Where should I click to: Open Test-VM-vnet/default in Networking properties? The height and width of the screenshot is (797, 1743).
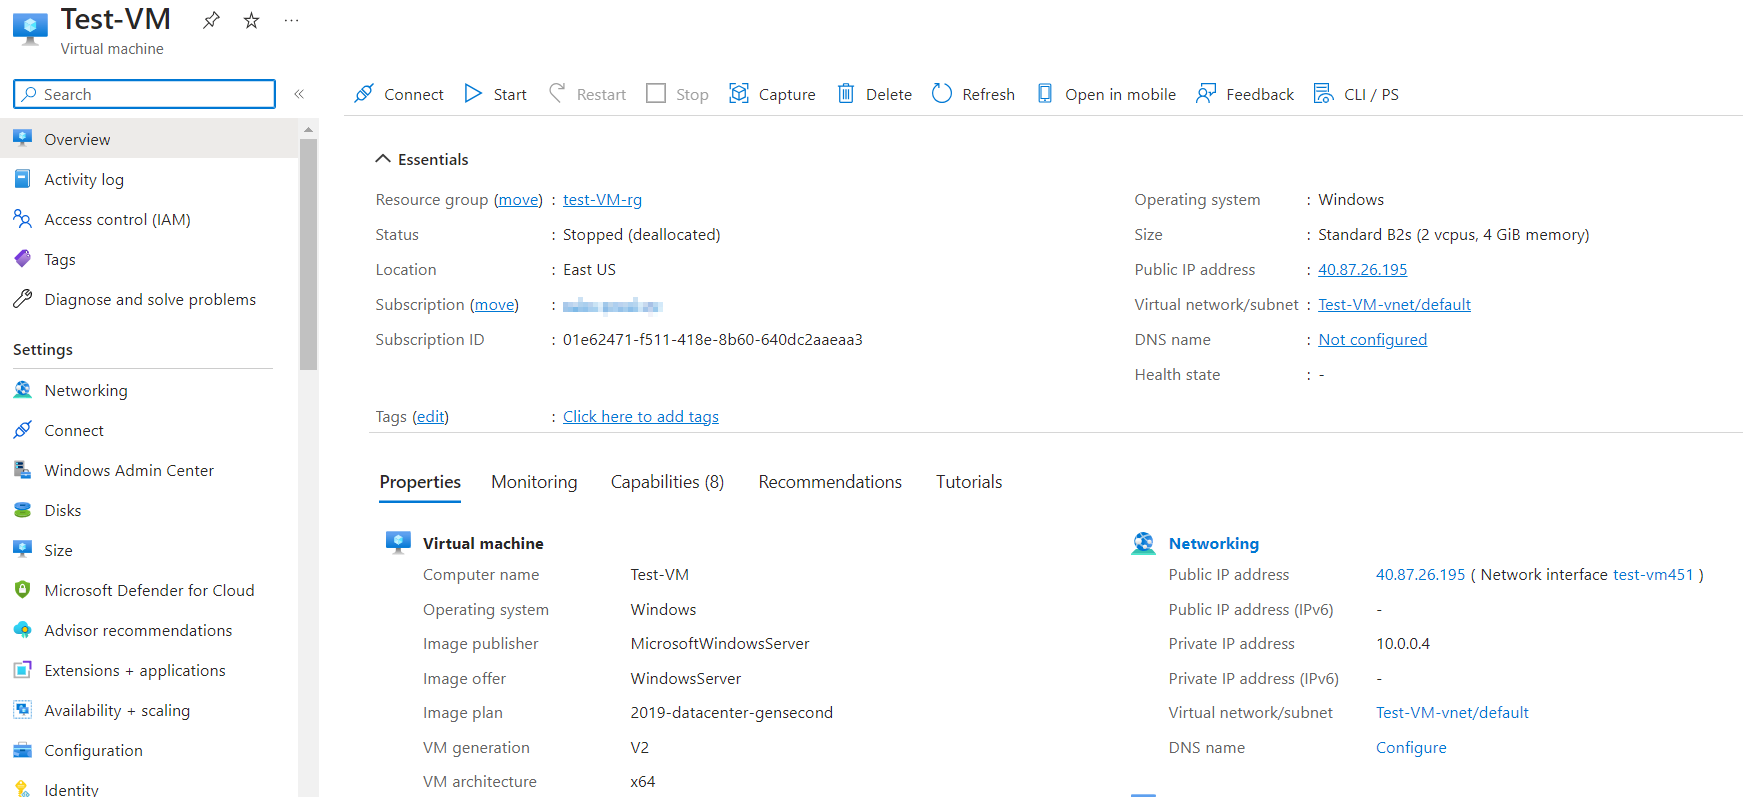(1452, 713)
